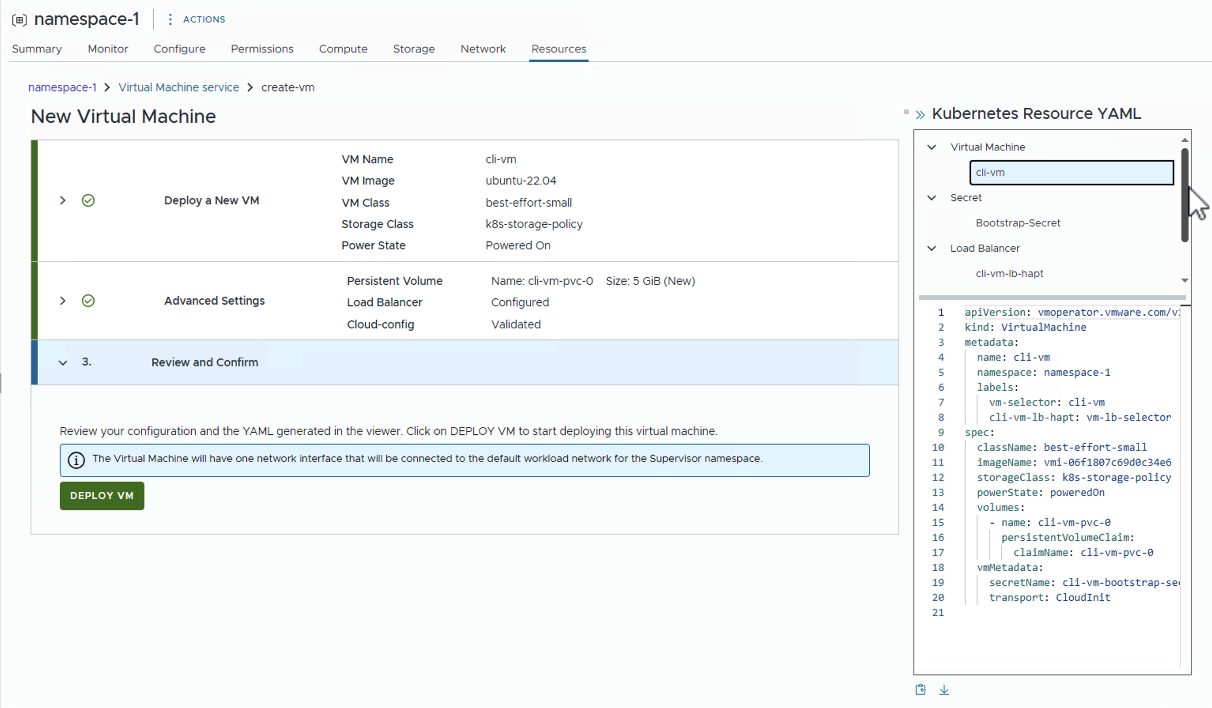Click the Deploy a New VM step title
1212x708 pixels.
(212, 200)
